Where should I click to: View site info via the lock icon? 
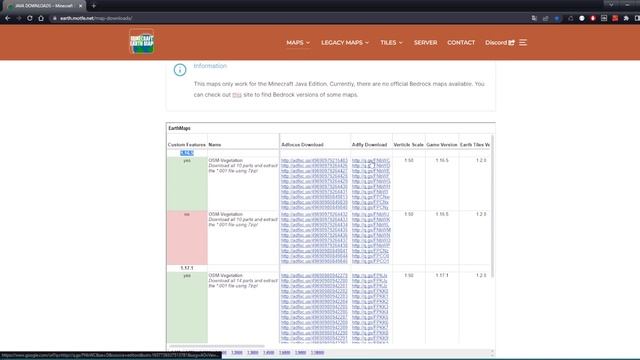point(54,18)
